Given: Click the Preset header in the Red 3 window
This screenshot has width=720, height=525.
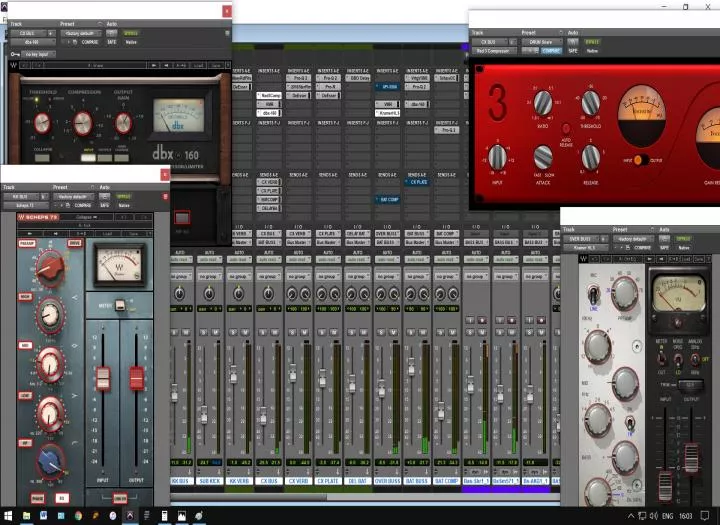Looking at the screenshot, I should [x=529, y=33].
